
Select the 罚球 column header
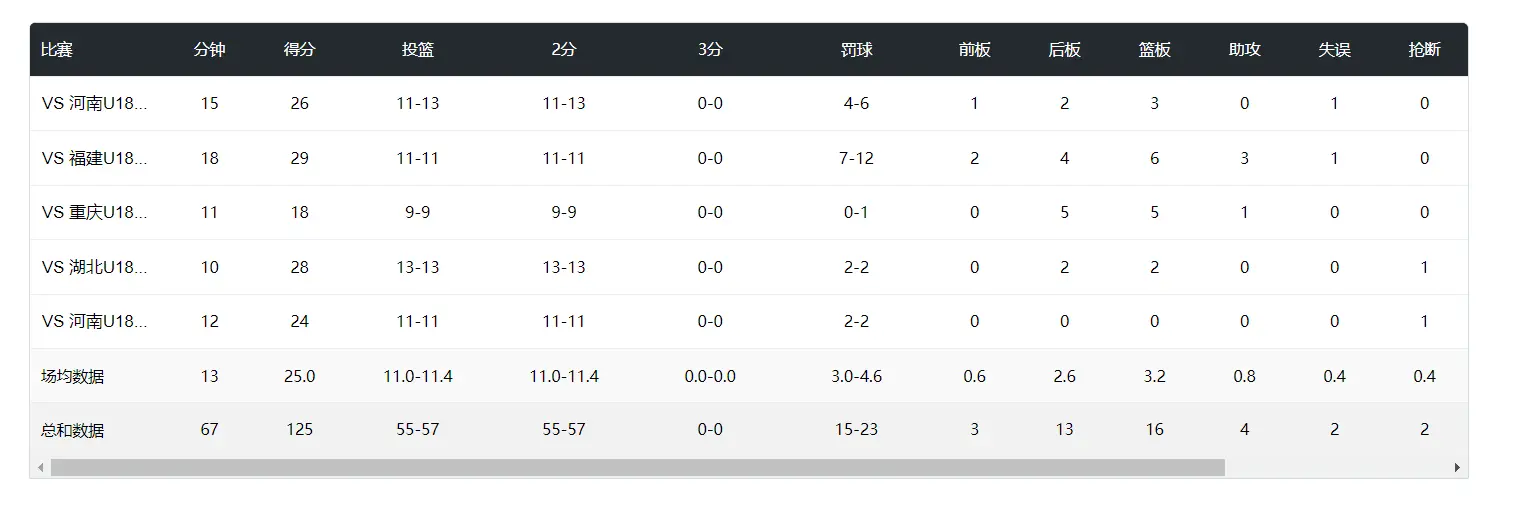[856, 50]
